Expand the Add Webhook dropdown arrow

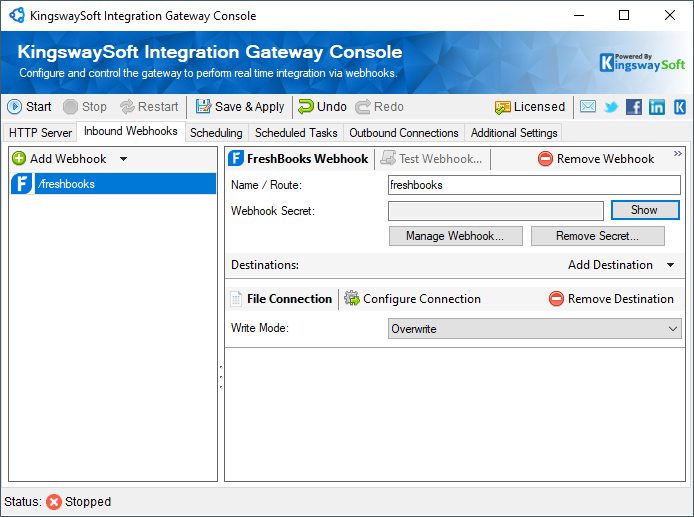tap(123, 159)
